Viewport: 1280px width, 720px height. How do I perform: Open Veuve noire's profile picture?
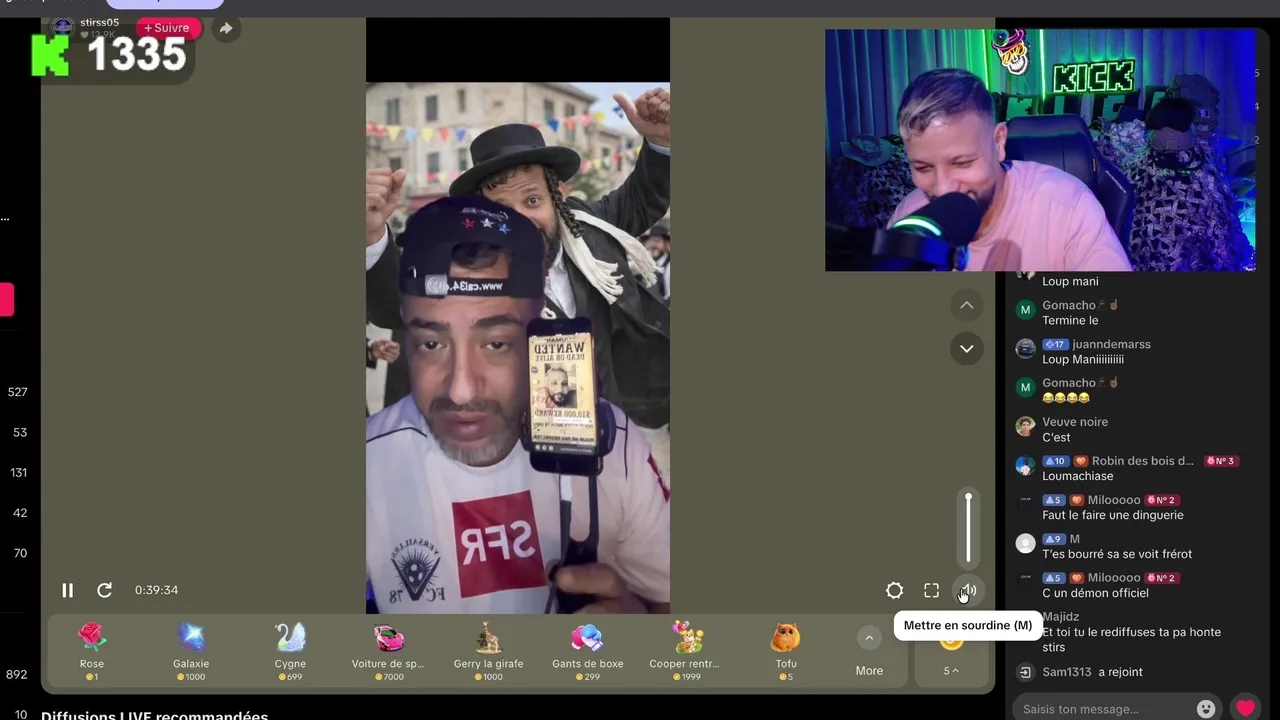1025,427
